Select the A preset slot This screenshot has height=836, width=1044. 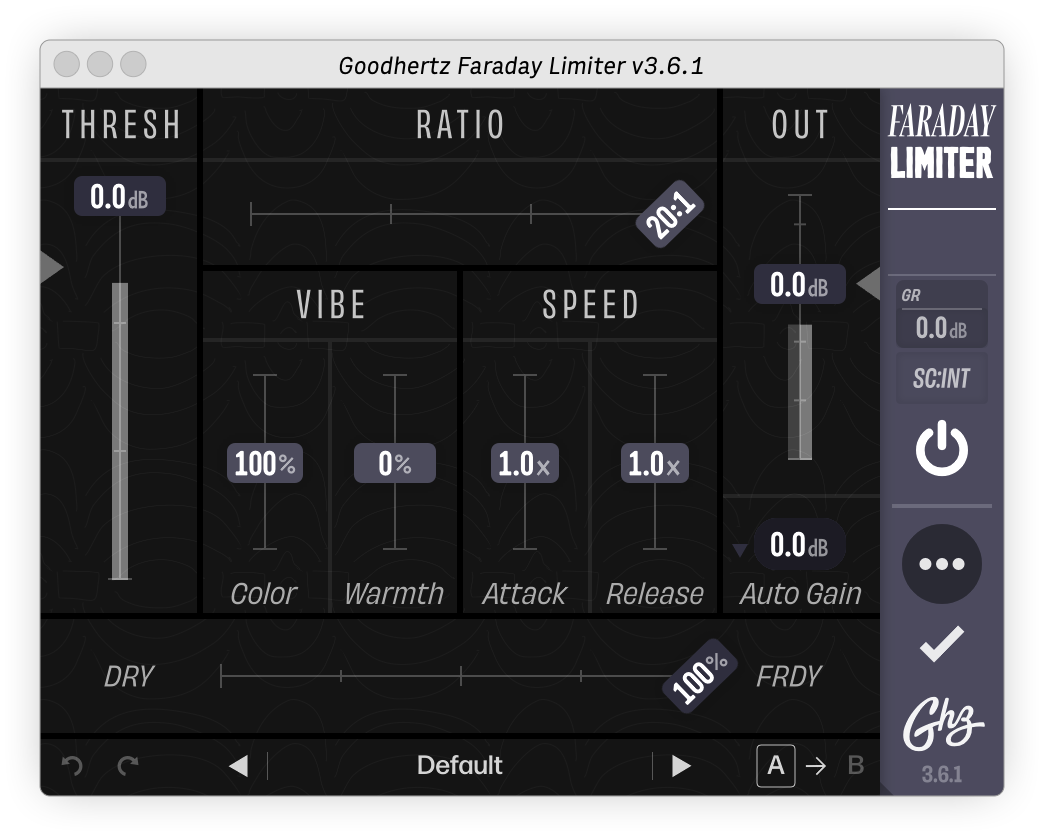click(x=776, y=765)
